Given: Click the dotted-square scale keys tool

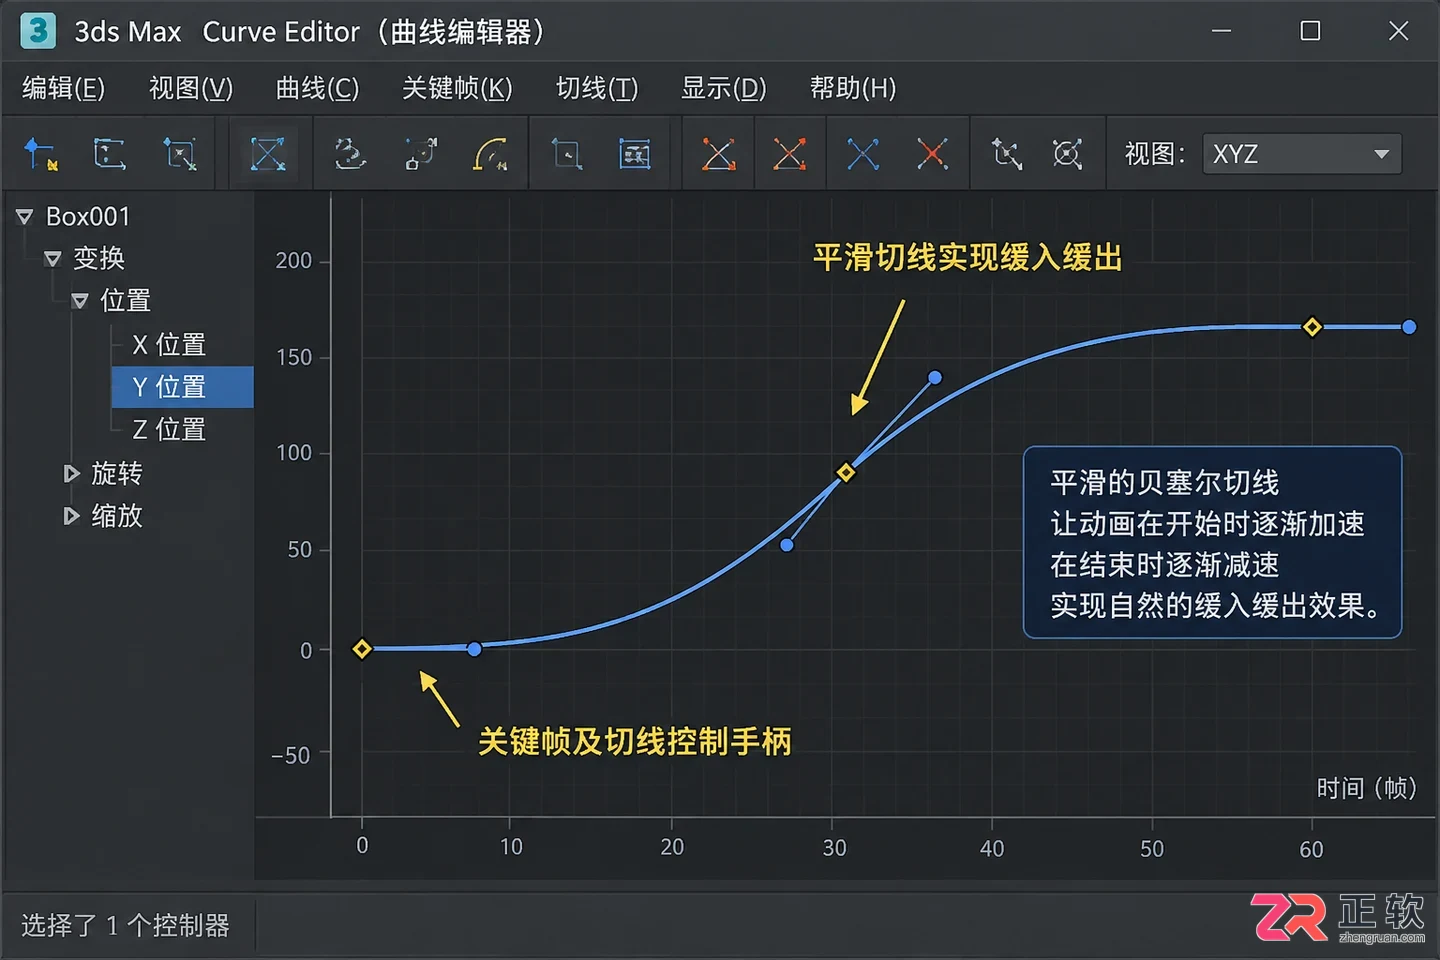Looking at the screenshot, I should (180, 154).
